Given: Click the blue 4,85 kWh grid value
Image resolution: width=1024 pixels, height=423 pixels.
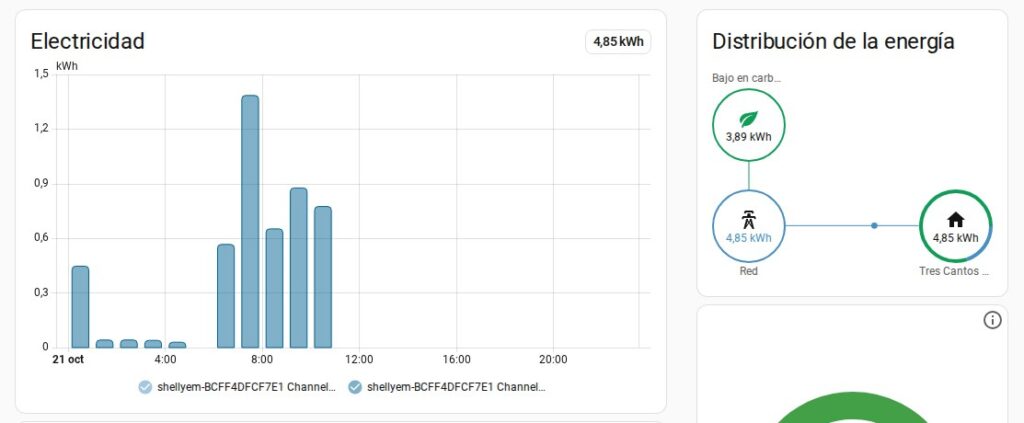Looking at the screenshot, I should pos(748,238).
